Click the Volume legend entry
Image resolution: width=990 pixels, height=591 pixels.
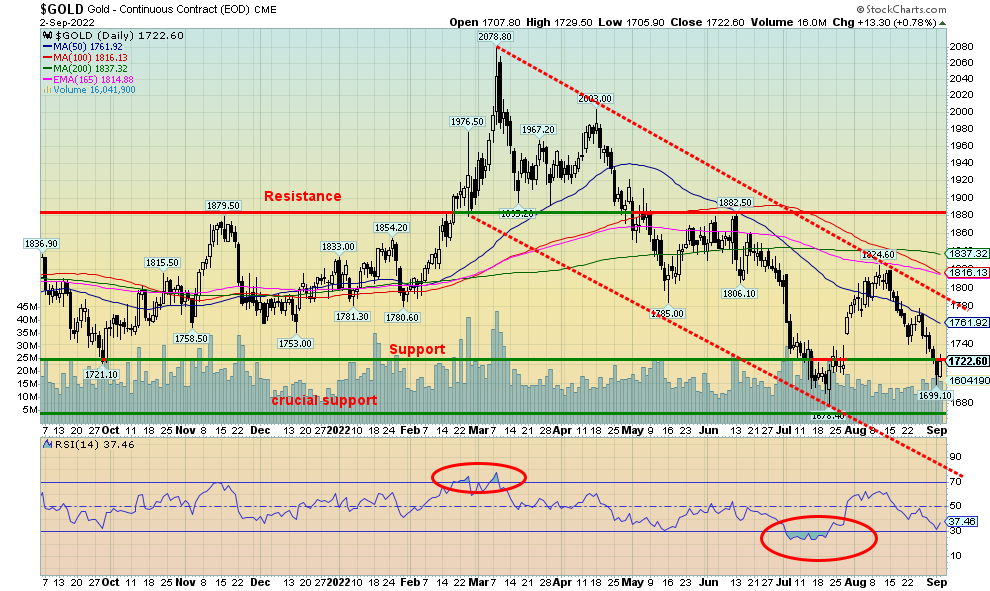(x=89, y=90)
